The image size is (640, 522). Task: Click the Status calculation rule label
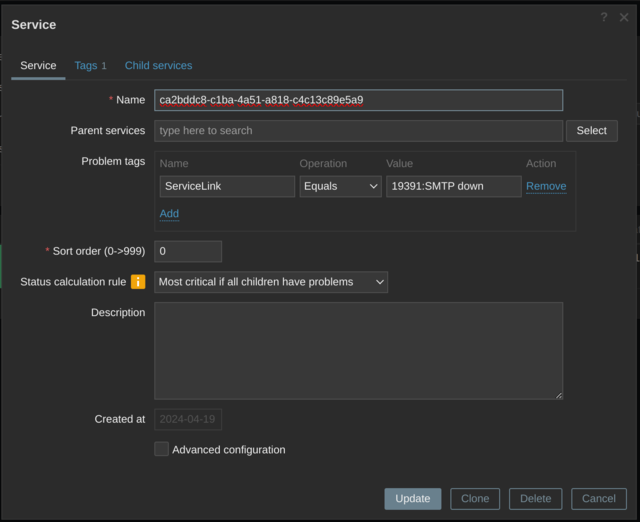73,282
